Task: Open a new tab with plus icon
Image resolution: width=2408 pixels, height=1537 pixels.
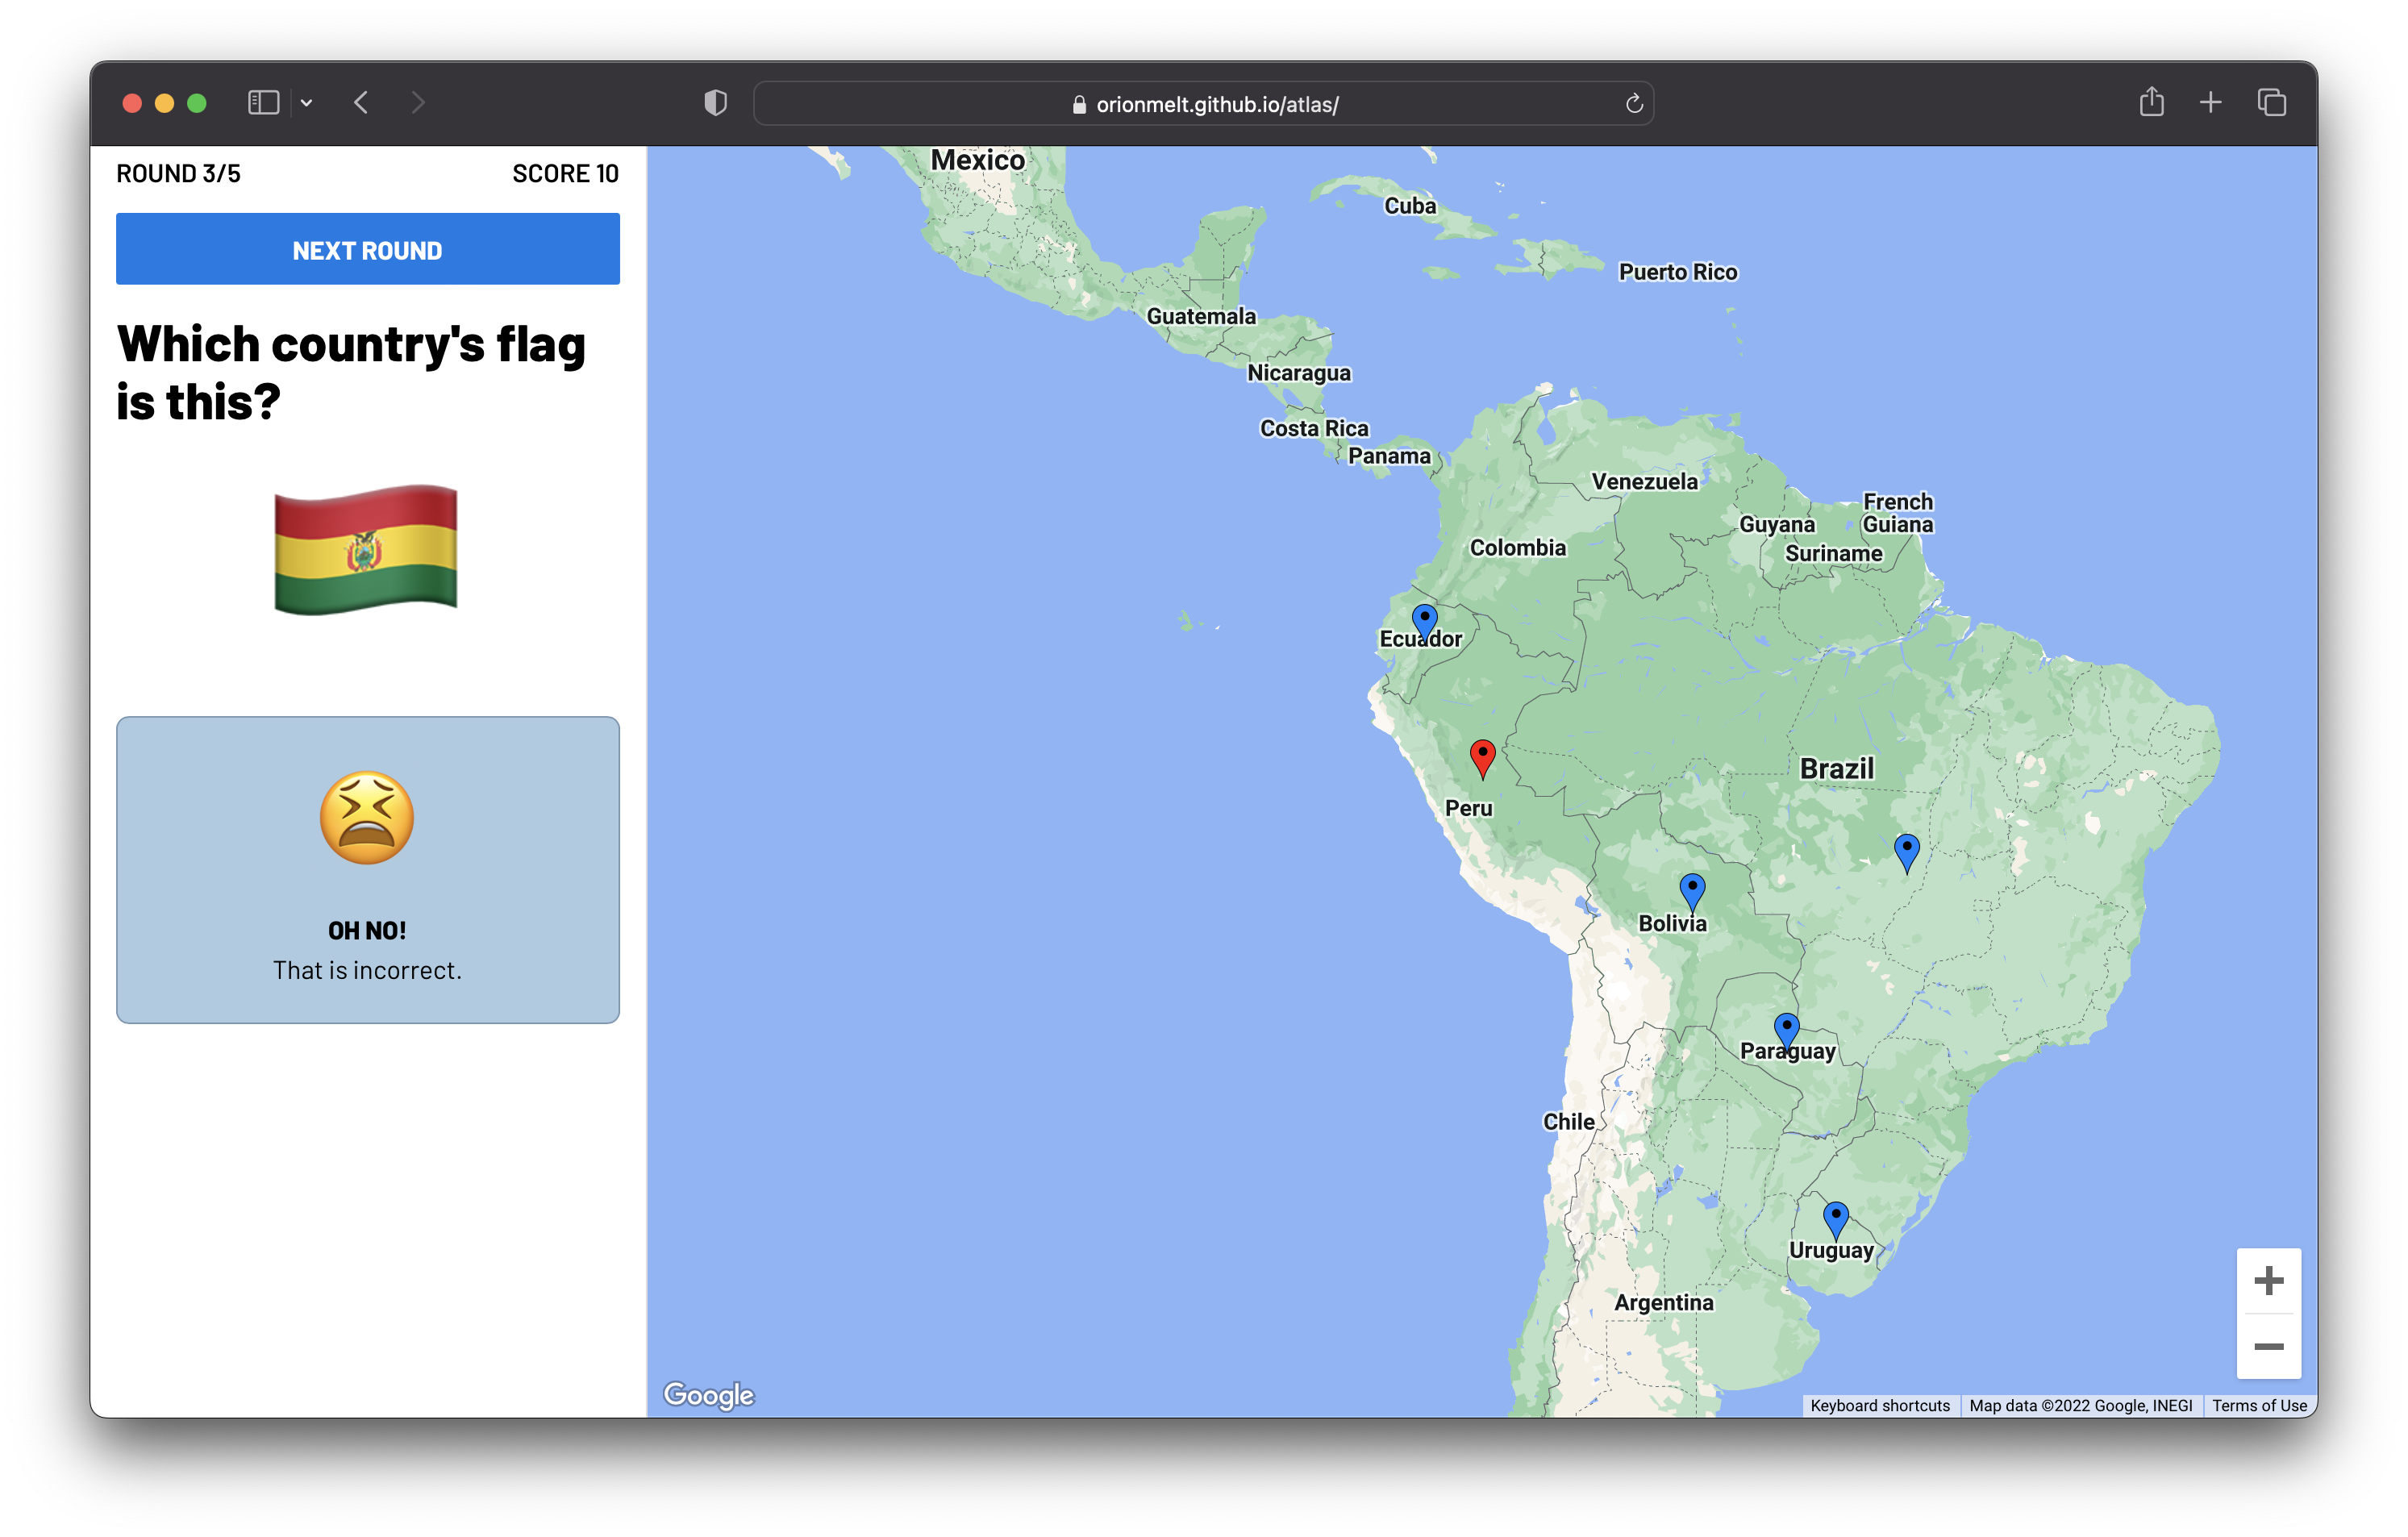Action: pyautogui.click(x=2210, y=102)
